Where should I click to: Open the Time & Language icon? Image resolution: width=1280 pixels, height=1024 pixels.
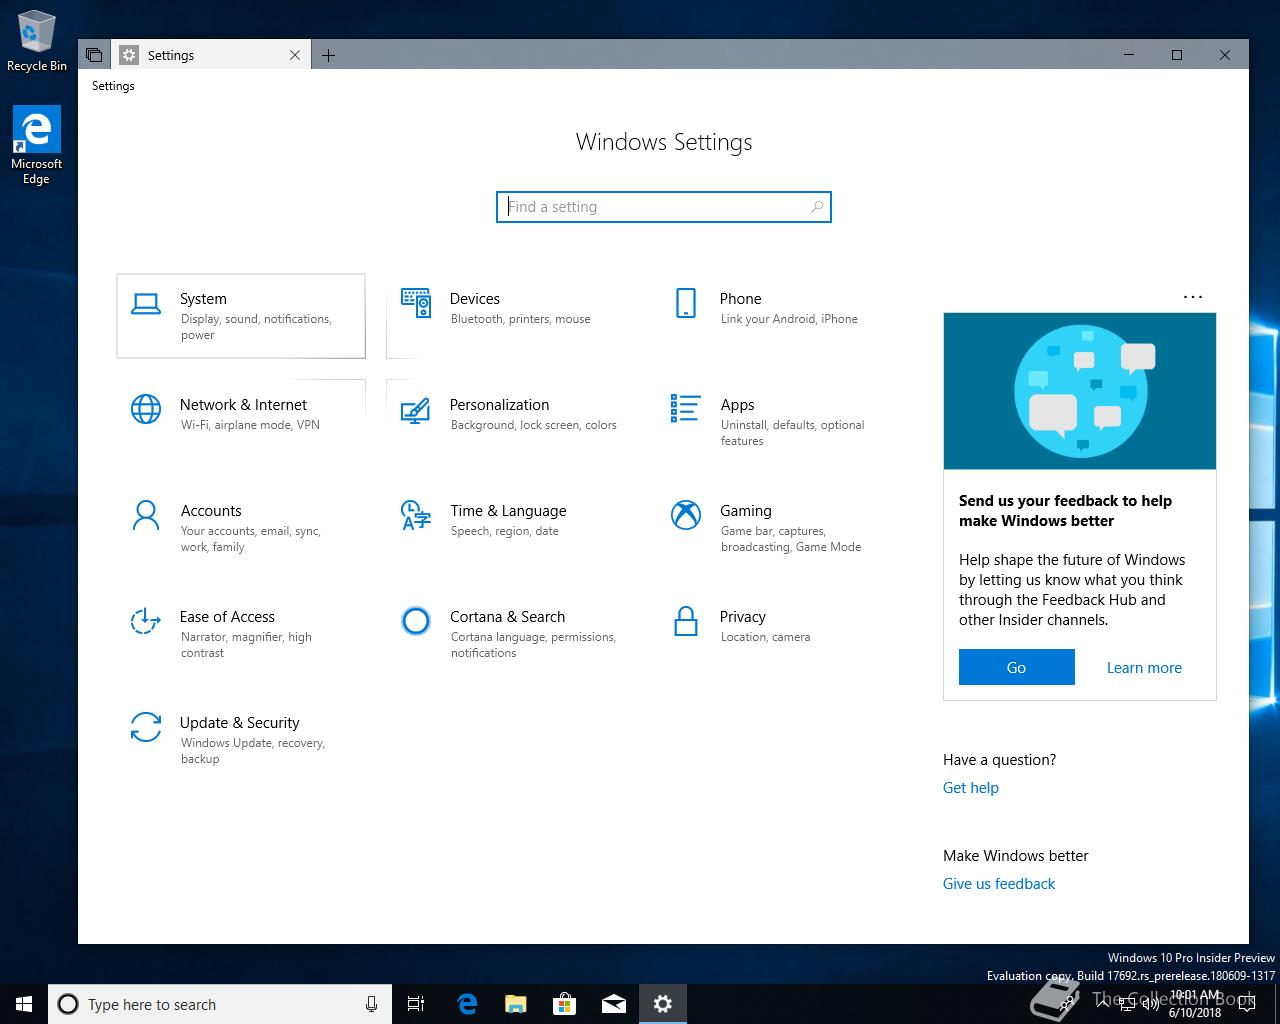[415, 515]
